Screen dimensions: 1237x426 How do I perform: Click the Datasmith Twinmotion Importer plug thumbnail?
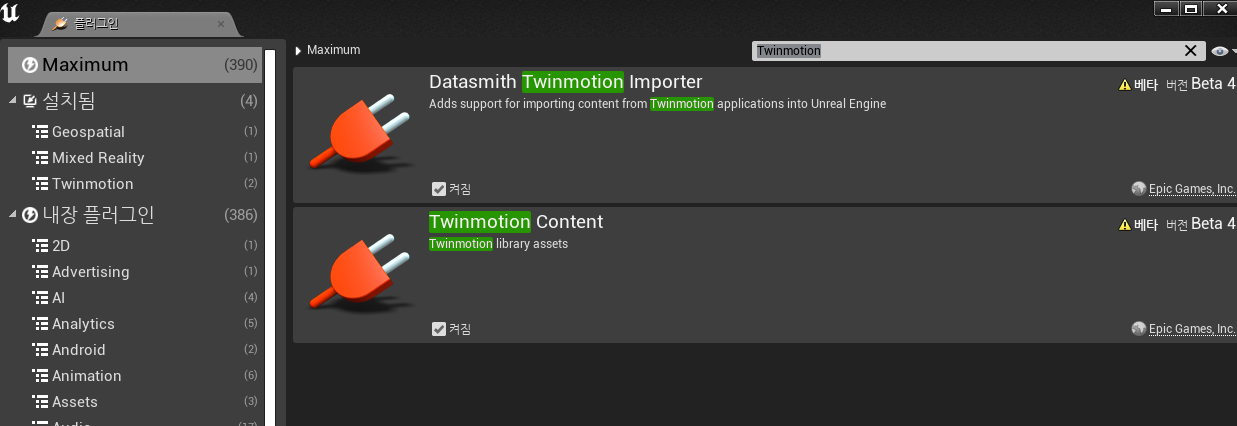click(x=359, y=135)
